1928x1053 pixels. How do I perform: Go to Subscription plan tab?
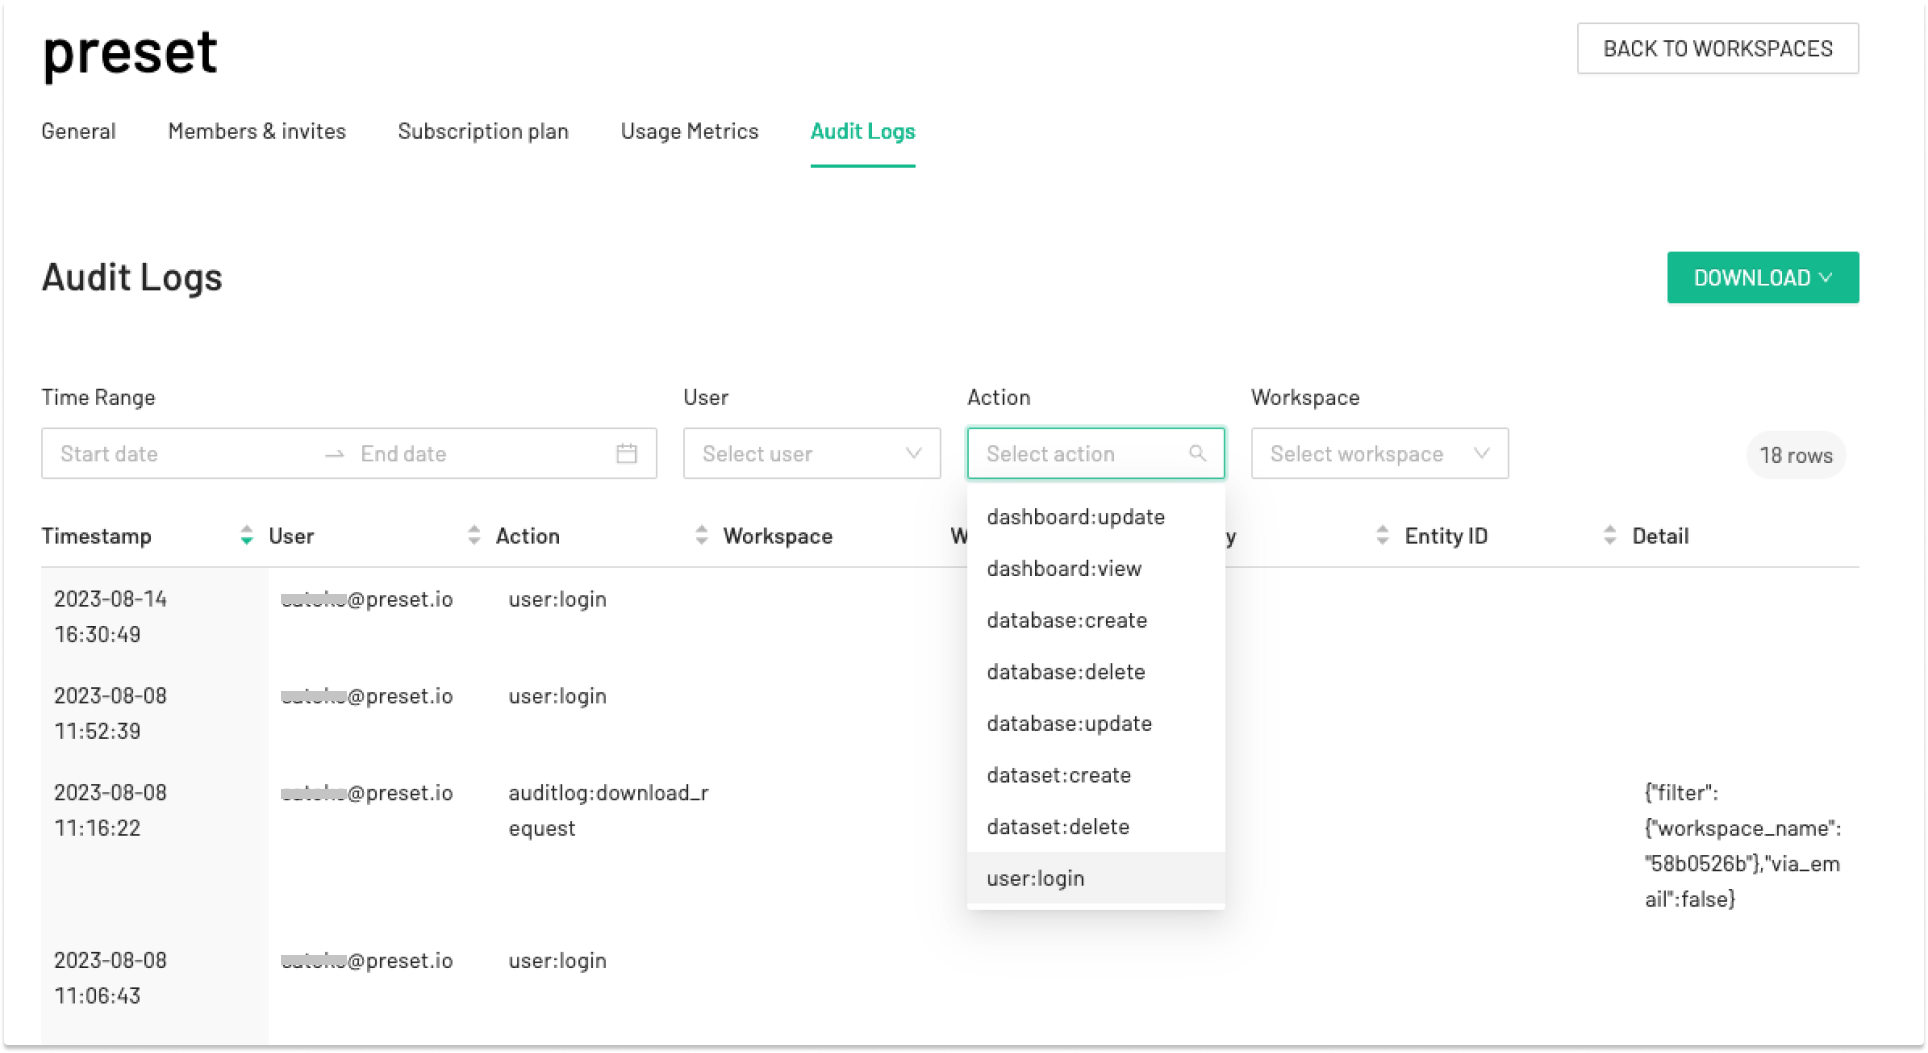(x=483, y=131)
